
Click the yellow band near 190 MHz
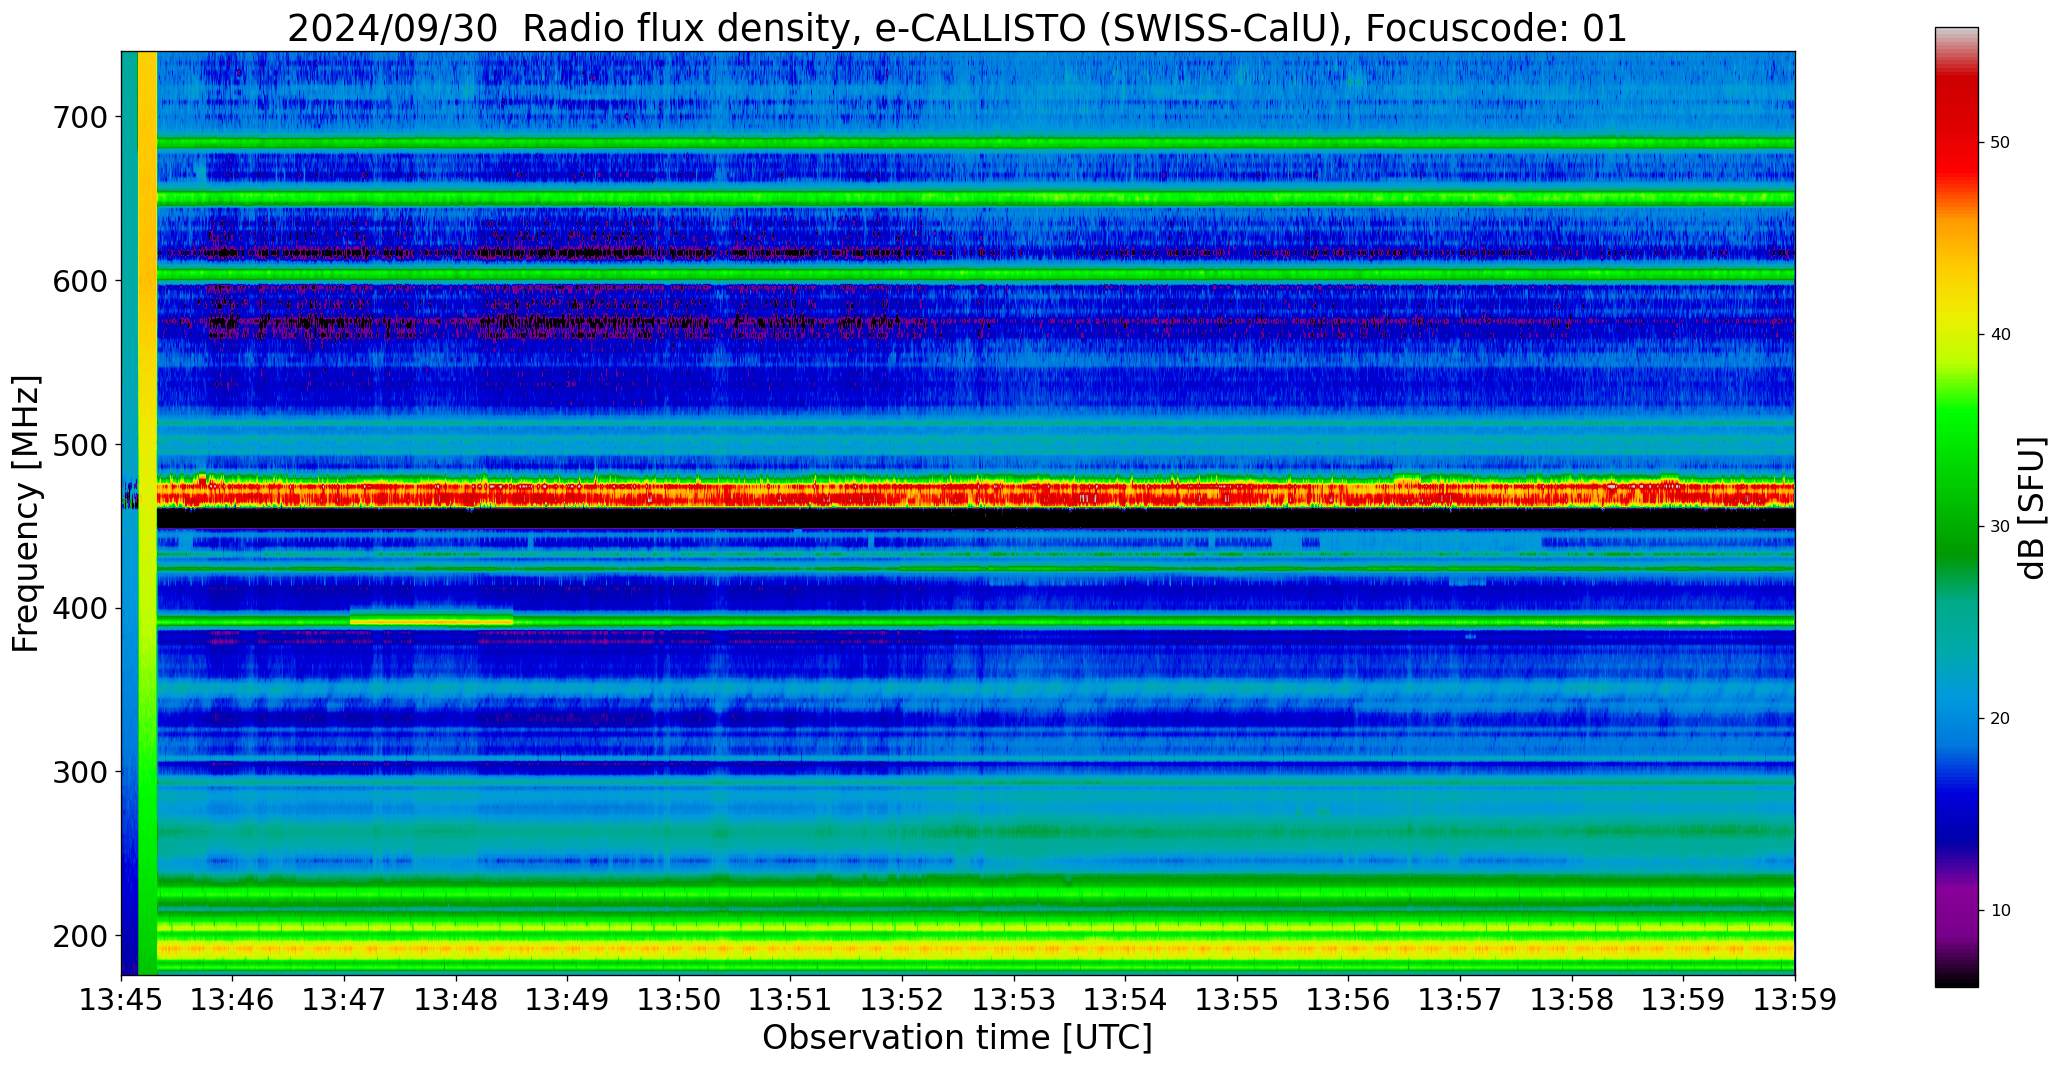(975, 948)
